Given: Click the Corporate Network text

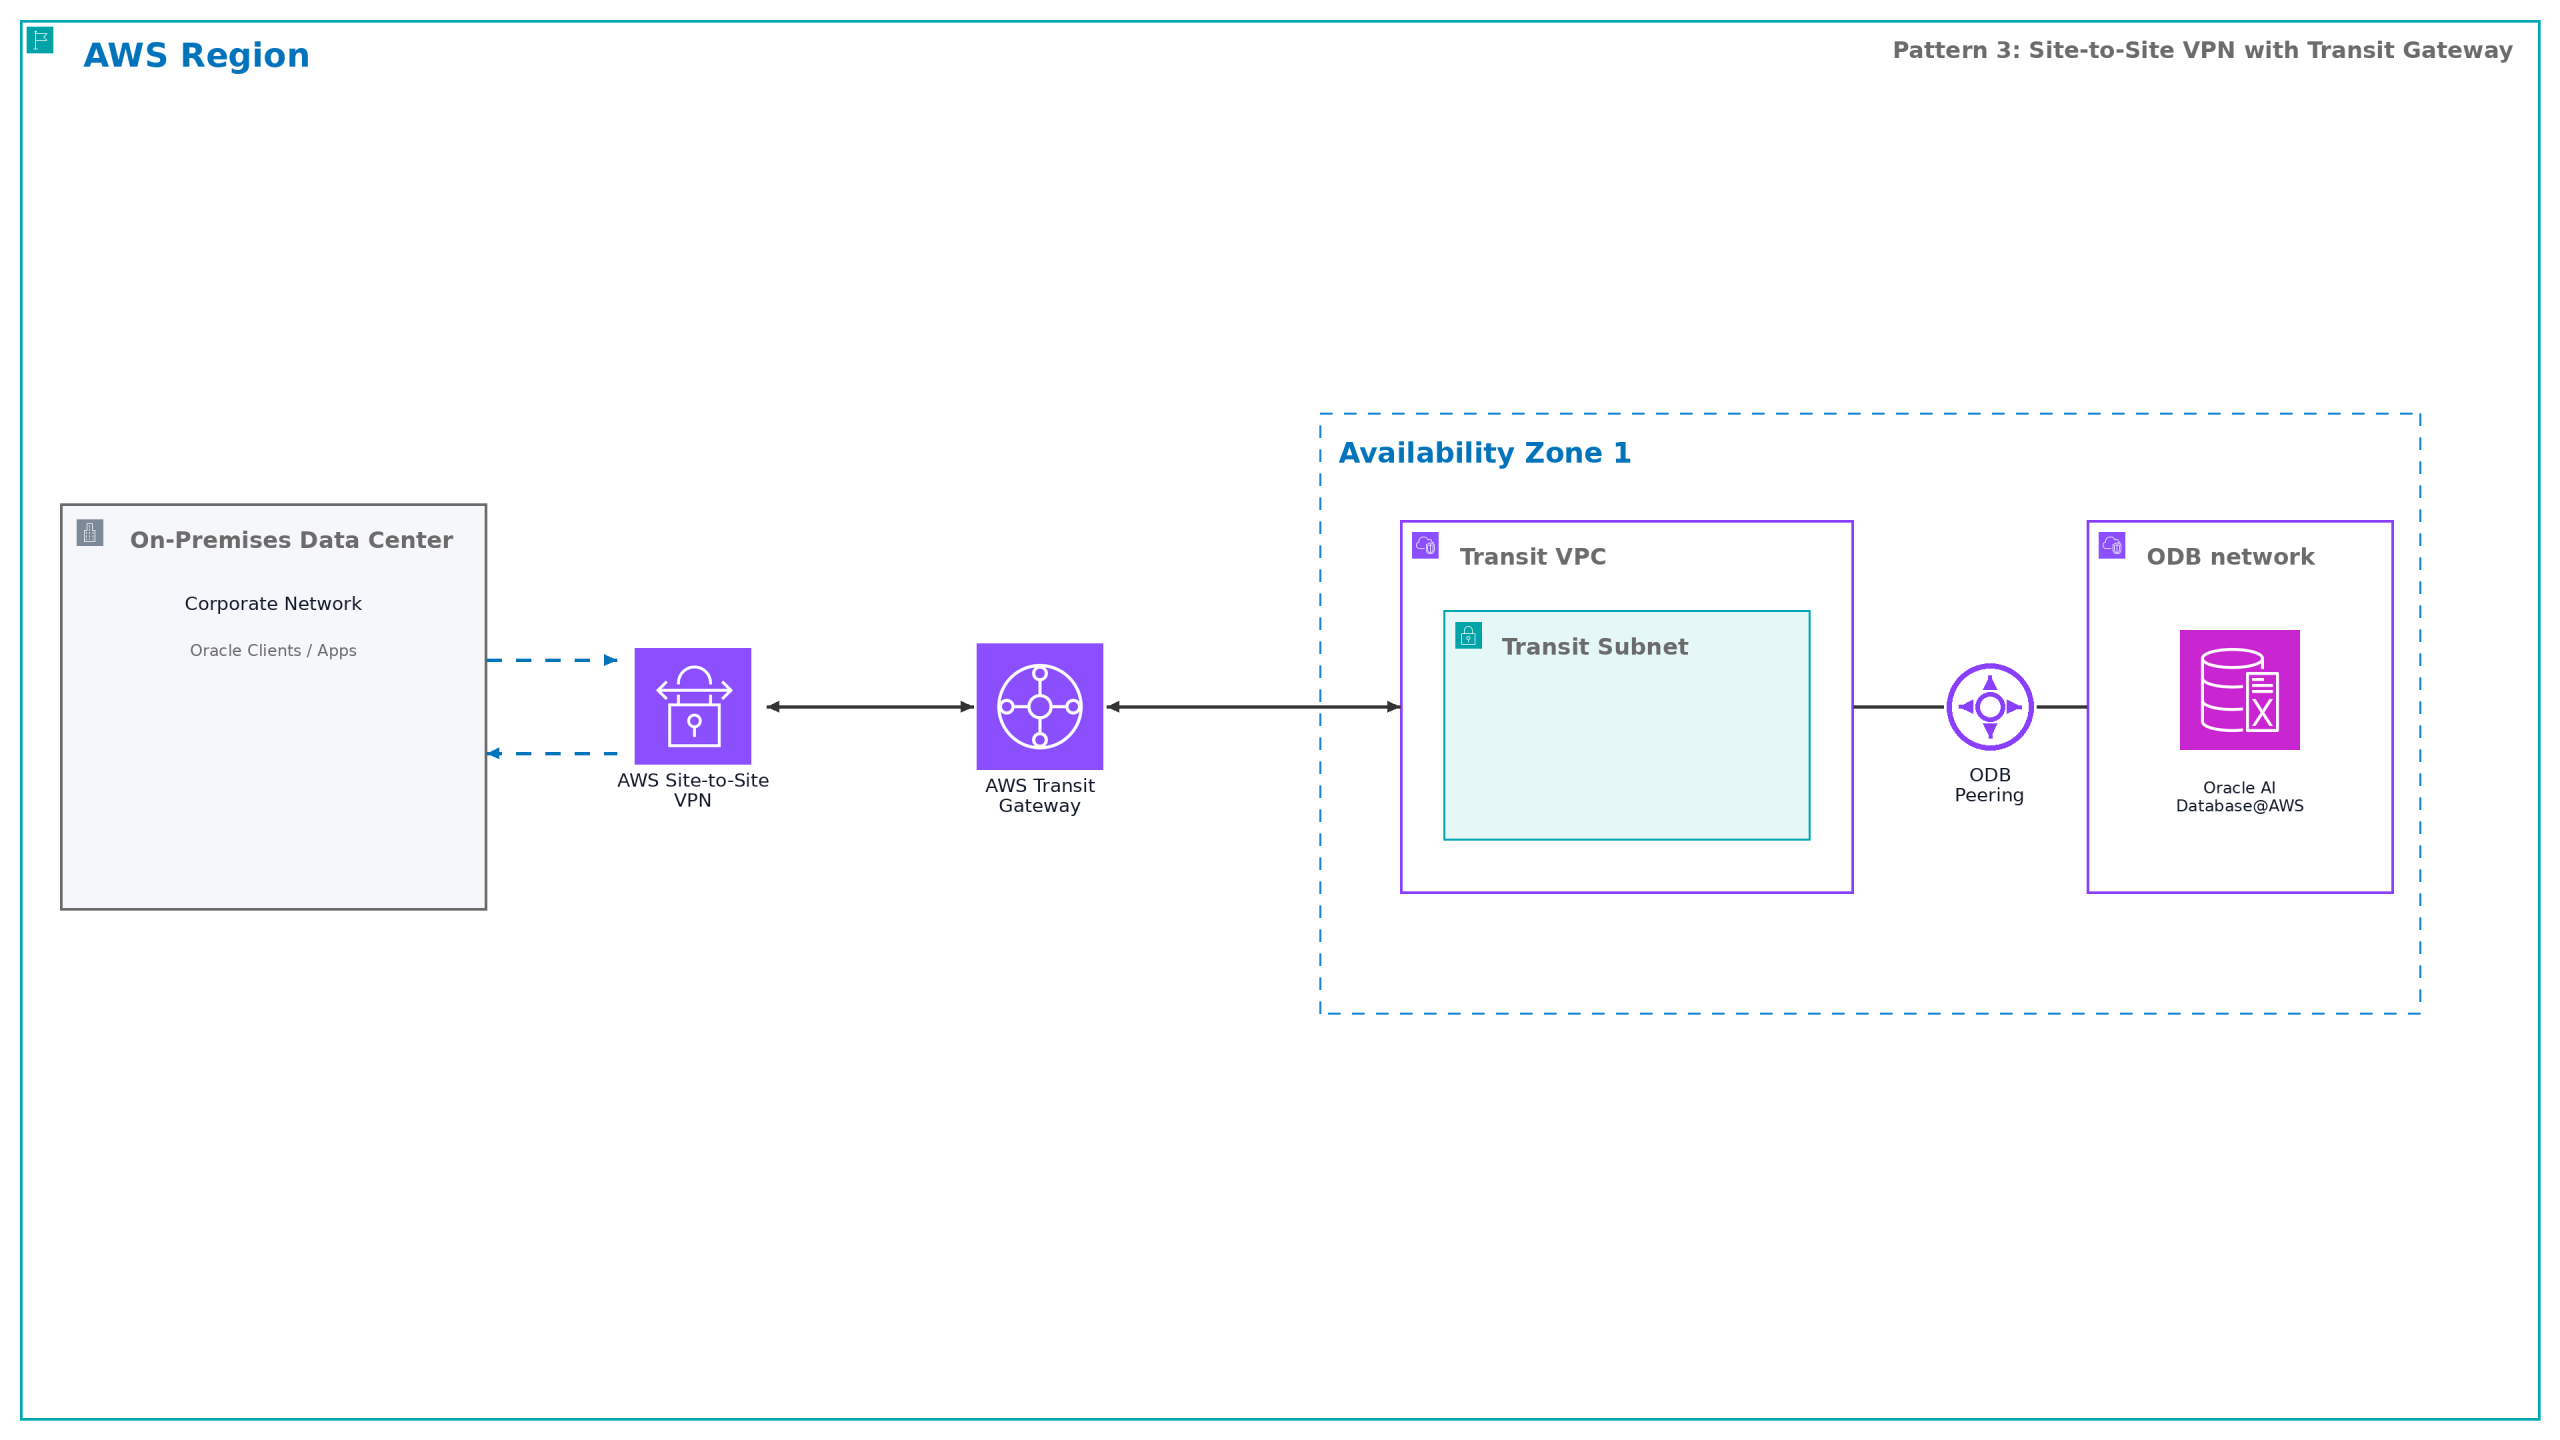Looking at the screenshot, I should tap(273, 604).
